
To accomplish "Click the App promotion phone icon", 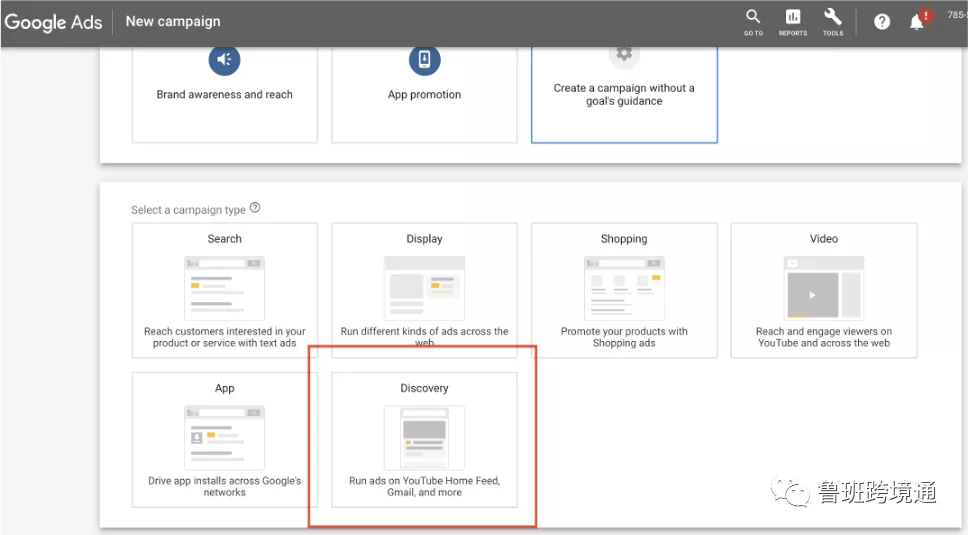I will 424,60.
